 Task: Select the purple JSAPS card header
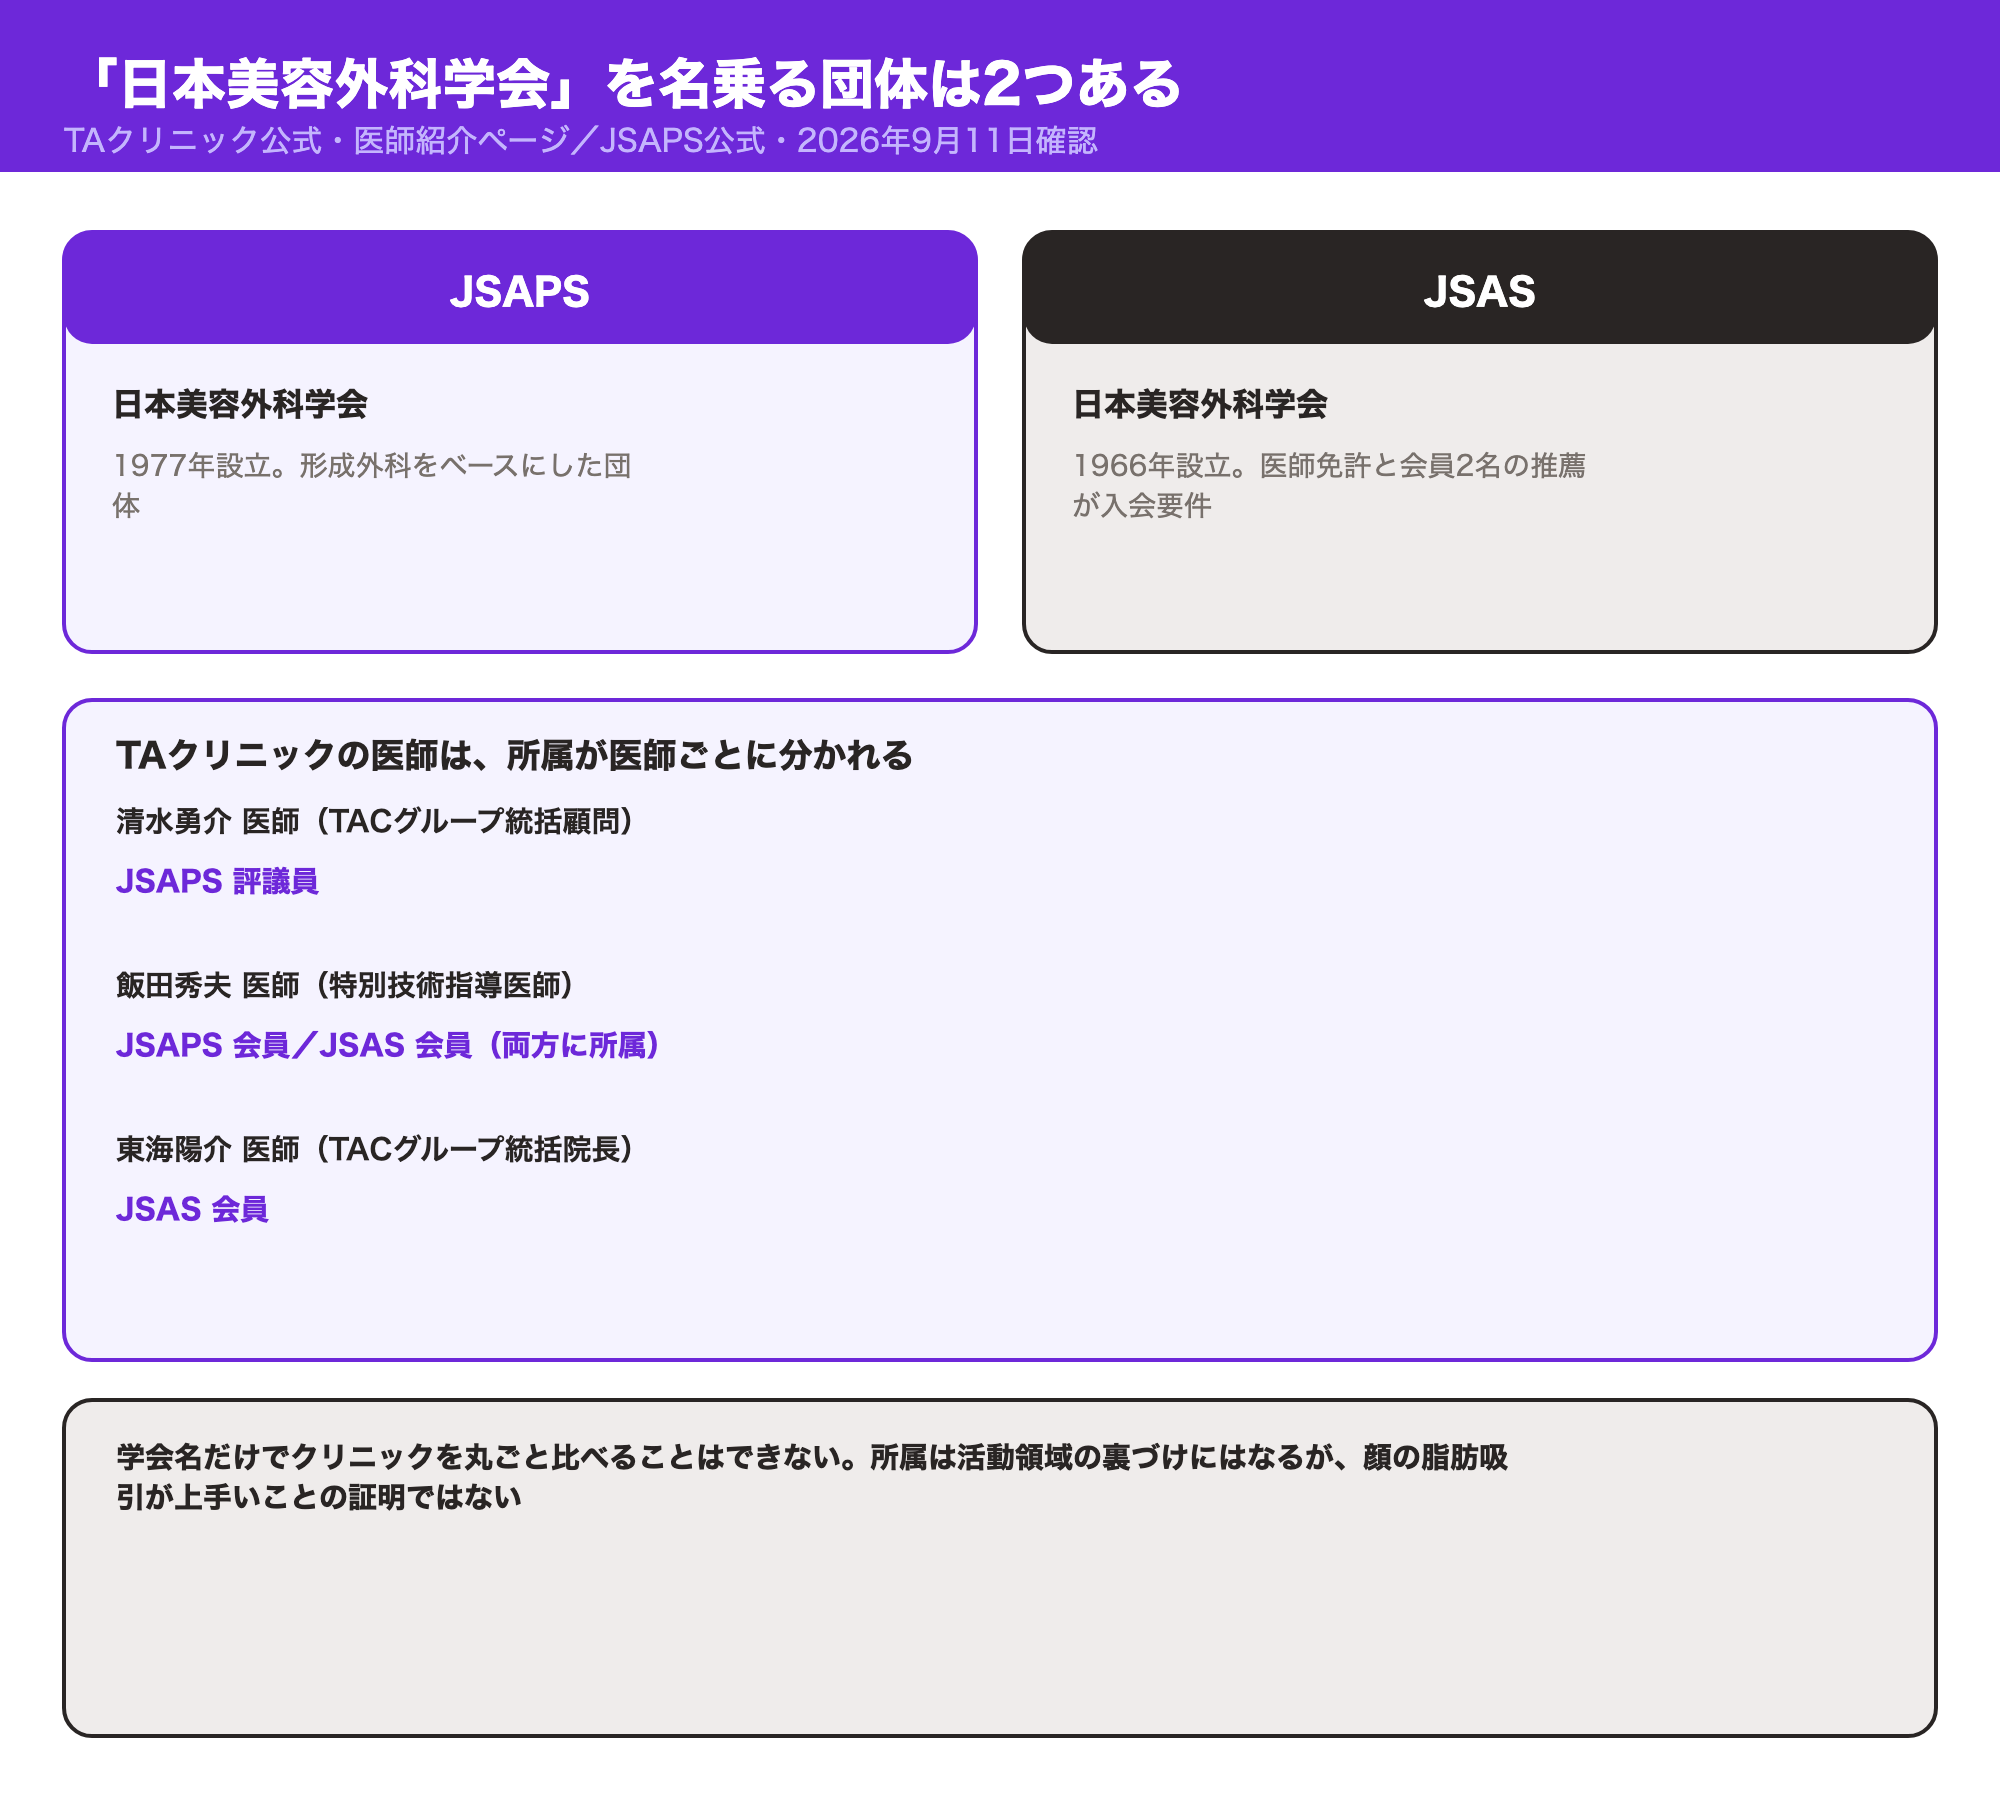click(x=520, y=288)
